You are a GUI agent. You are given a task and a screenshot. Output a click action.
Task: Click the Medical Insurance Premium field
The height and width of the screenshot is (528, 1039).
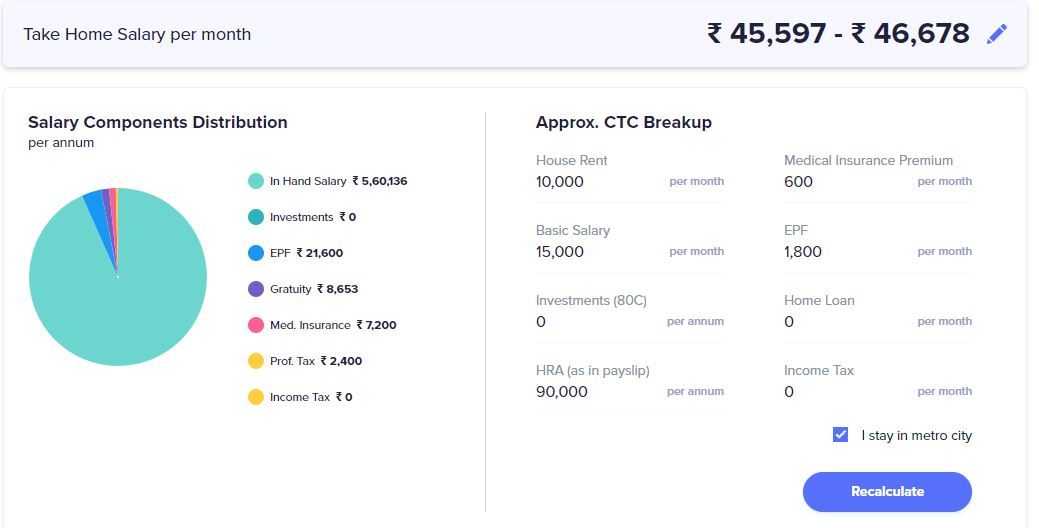point(846,182)
